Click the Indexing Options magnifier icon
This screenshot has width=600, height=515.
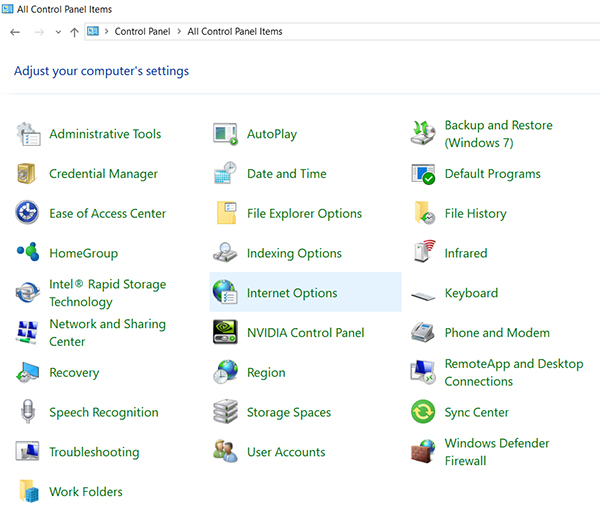(x=225, y=252)
